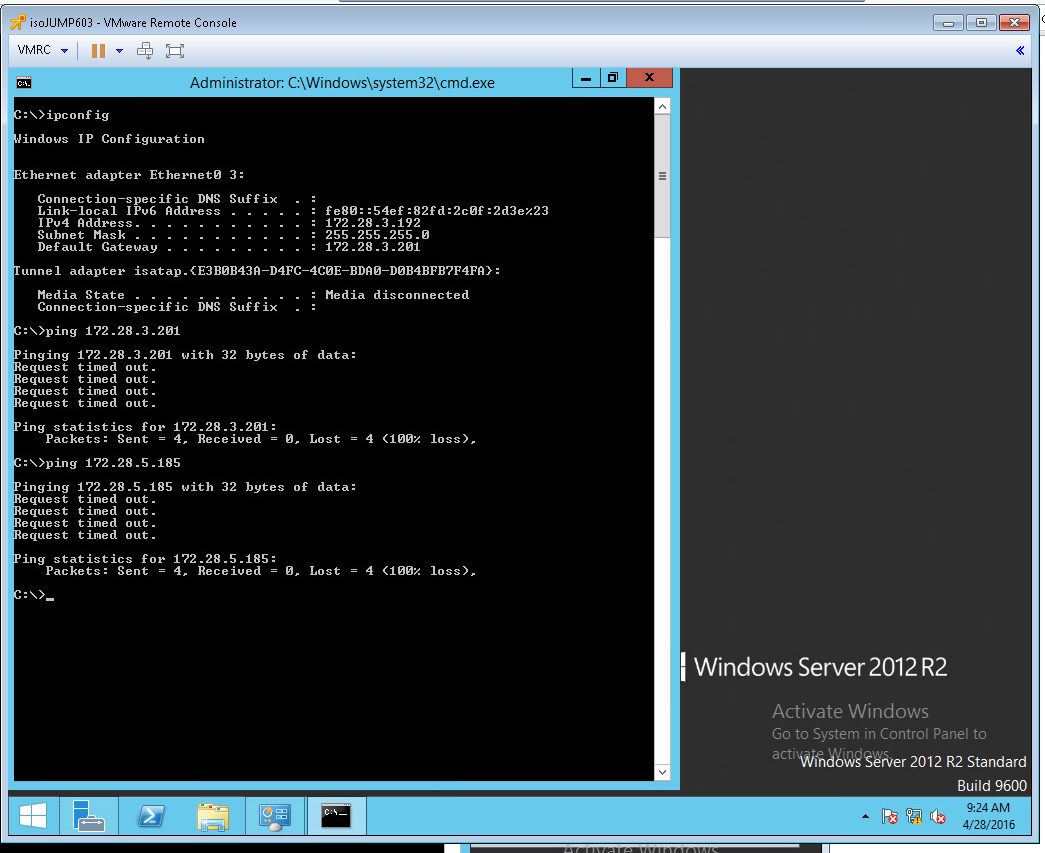The image size is (1045, 853).
Task: Click 'Ping statistics for 172.28.3.201' line
Action: click(145, 426)
